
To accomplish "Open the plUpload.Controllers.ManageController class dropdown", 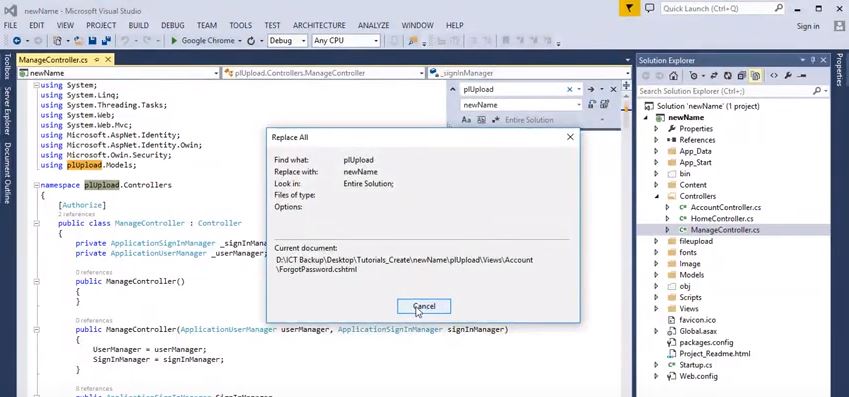I will (422, 73).
